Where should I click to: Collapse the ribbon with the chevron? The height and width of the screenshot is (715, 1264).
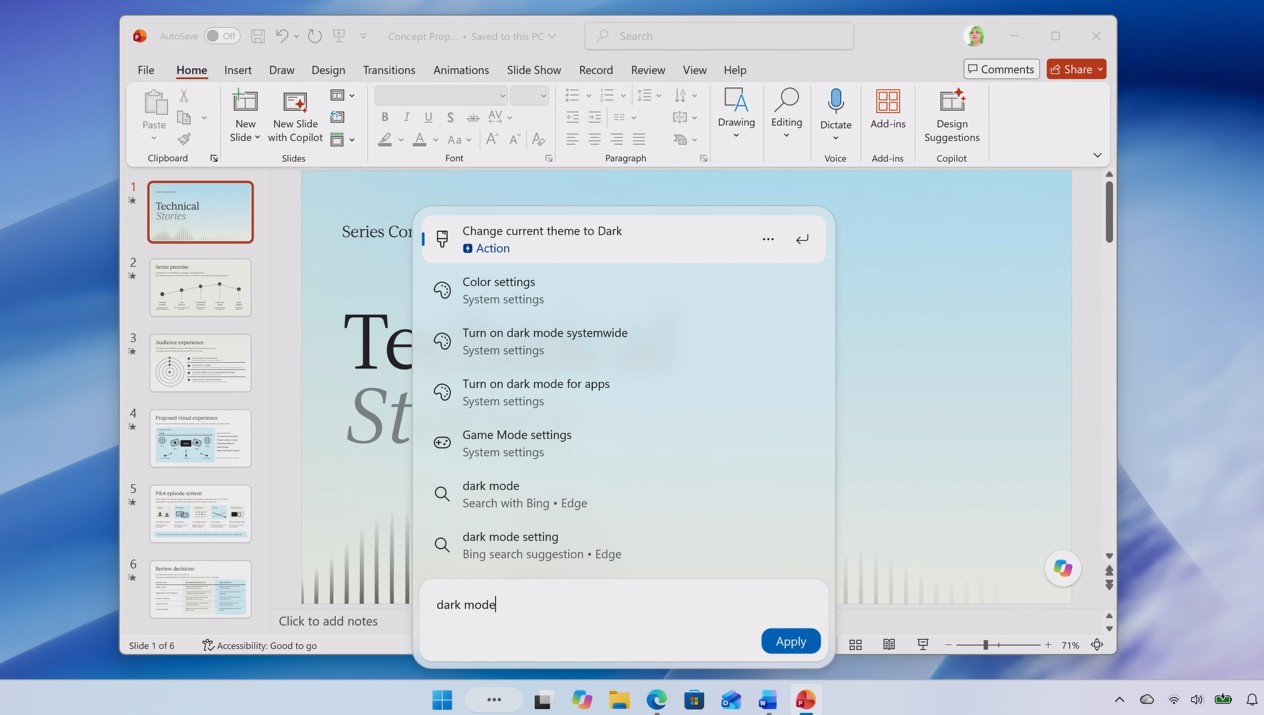(x=1097, y=155)
